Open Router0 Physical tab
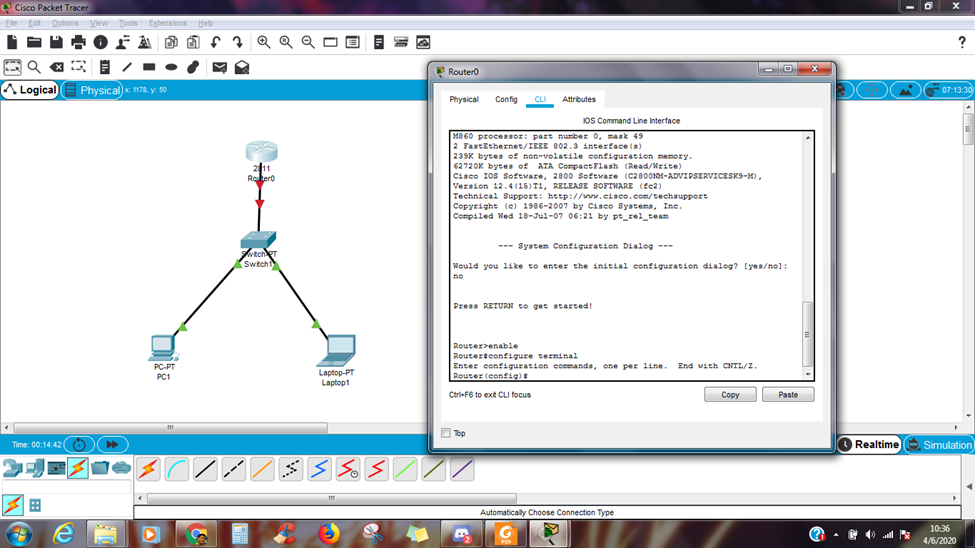This screenshot has height=548, width=975. tap(464, 100)
